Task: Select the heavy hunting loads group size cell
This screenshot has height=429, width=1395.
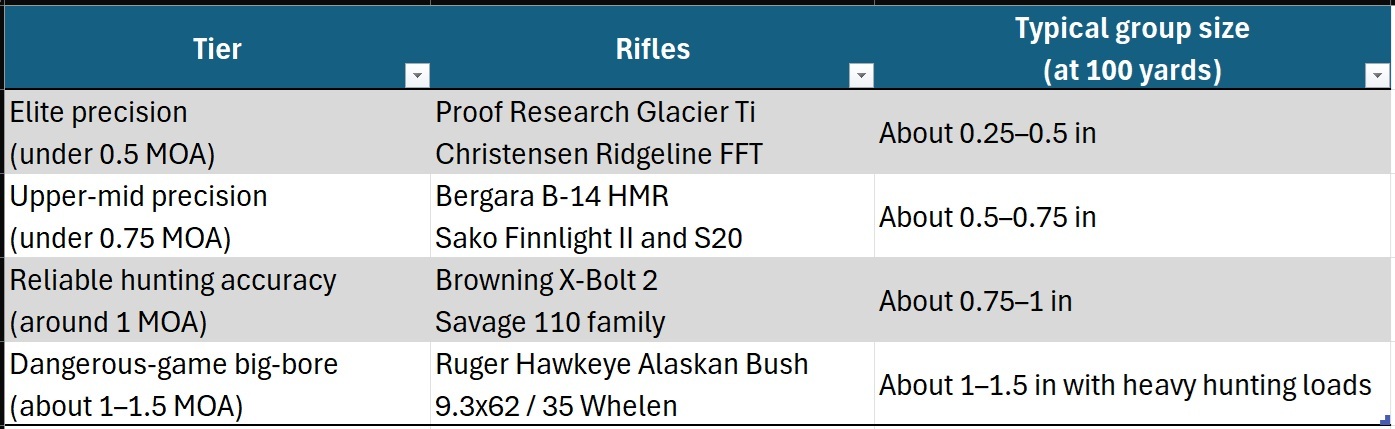Action: 1125,385
